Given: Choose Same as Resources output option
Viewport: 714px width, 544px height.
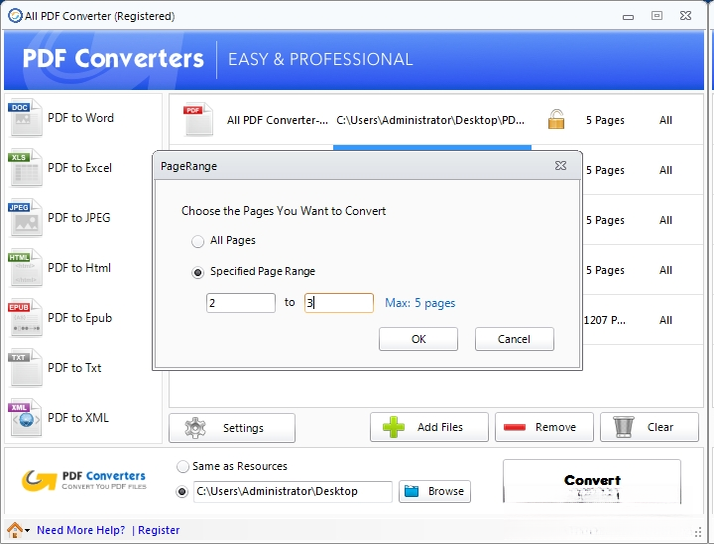Looking at the screenshot, I should click(x=183, y=466).
